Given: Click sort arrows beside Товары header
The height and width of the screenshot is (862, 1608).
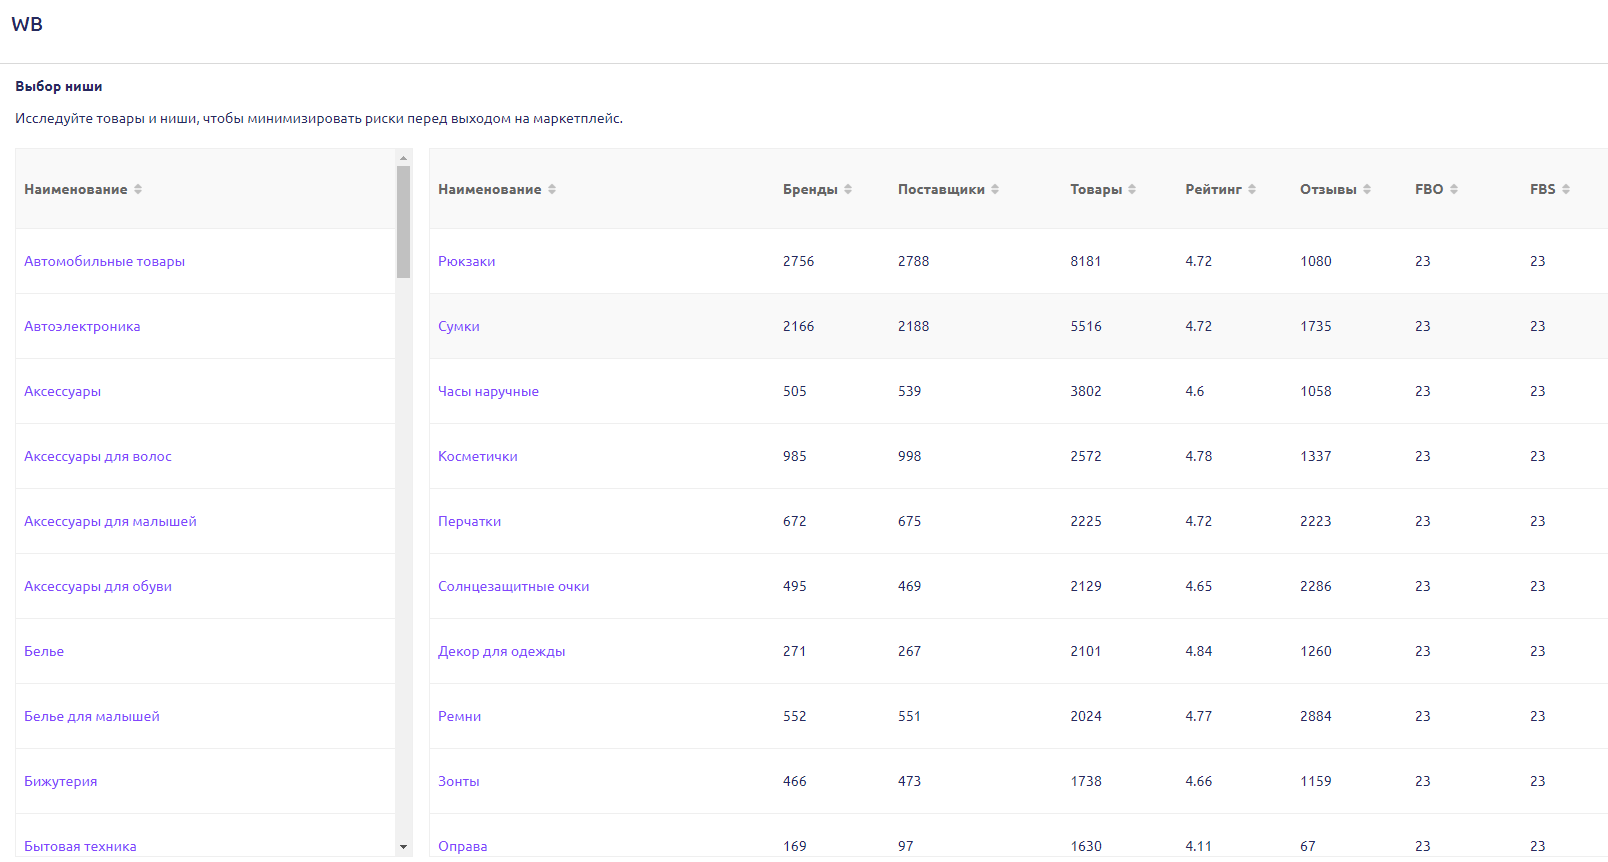Looking at the screenshot, I should (x=1132, y=189).
